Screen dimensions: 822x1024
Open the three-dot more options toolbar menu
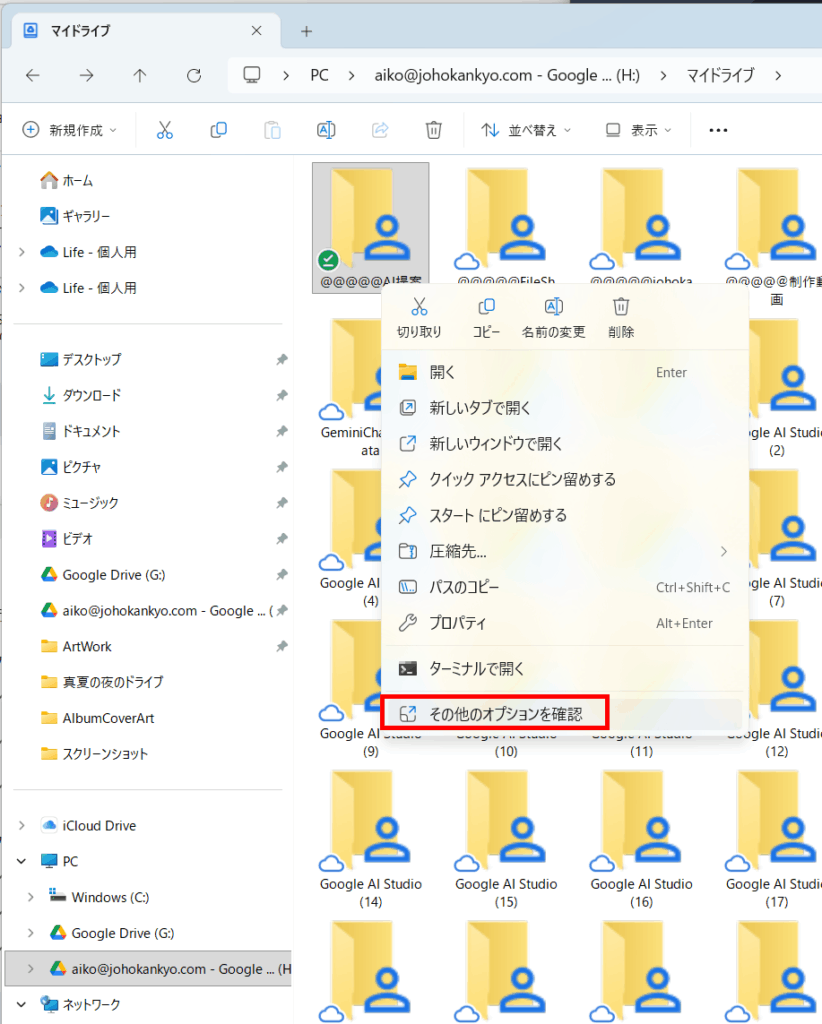718,130
